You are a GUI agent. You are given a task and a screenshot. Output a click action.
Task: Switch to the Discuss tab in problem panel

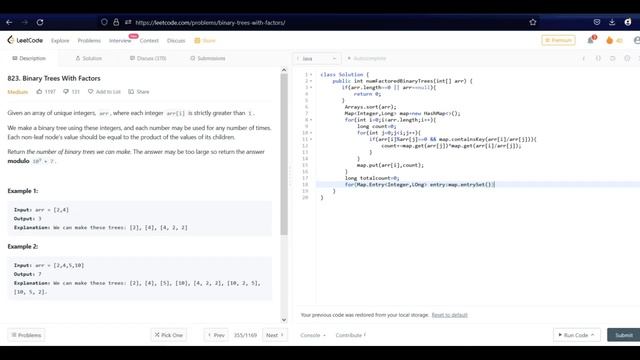(x=148, y=58)
